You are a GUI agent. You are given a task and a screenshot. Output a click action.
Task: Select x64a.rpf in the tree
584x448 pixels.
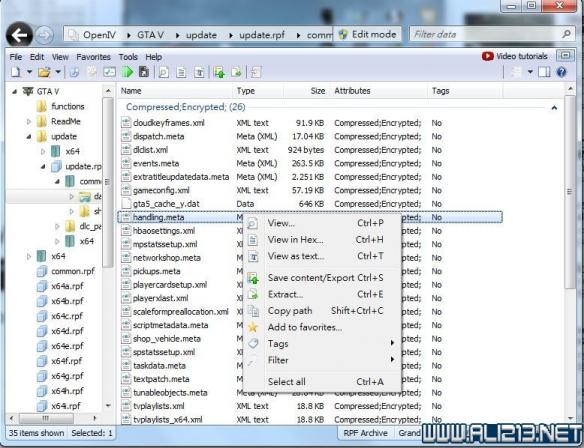67,286
